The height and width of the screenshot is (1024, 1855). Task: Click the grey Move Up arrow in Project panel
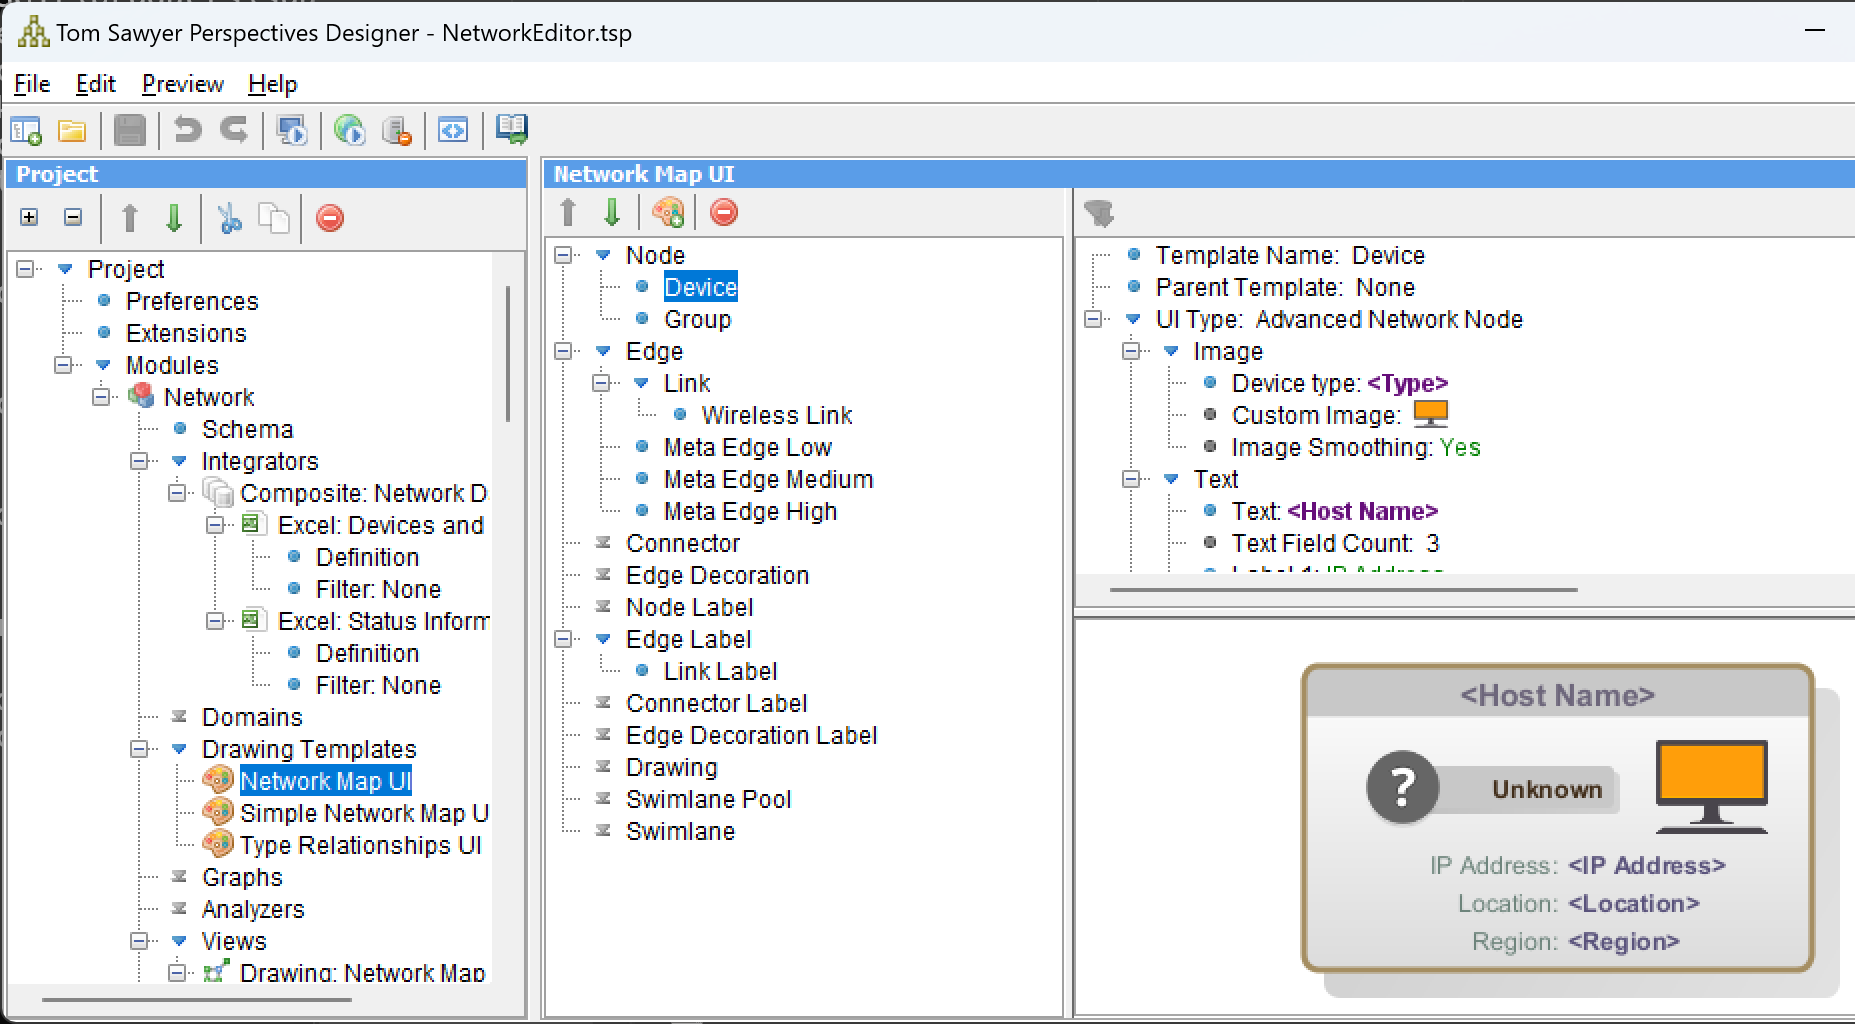click(x=129, y=218)
